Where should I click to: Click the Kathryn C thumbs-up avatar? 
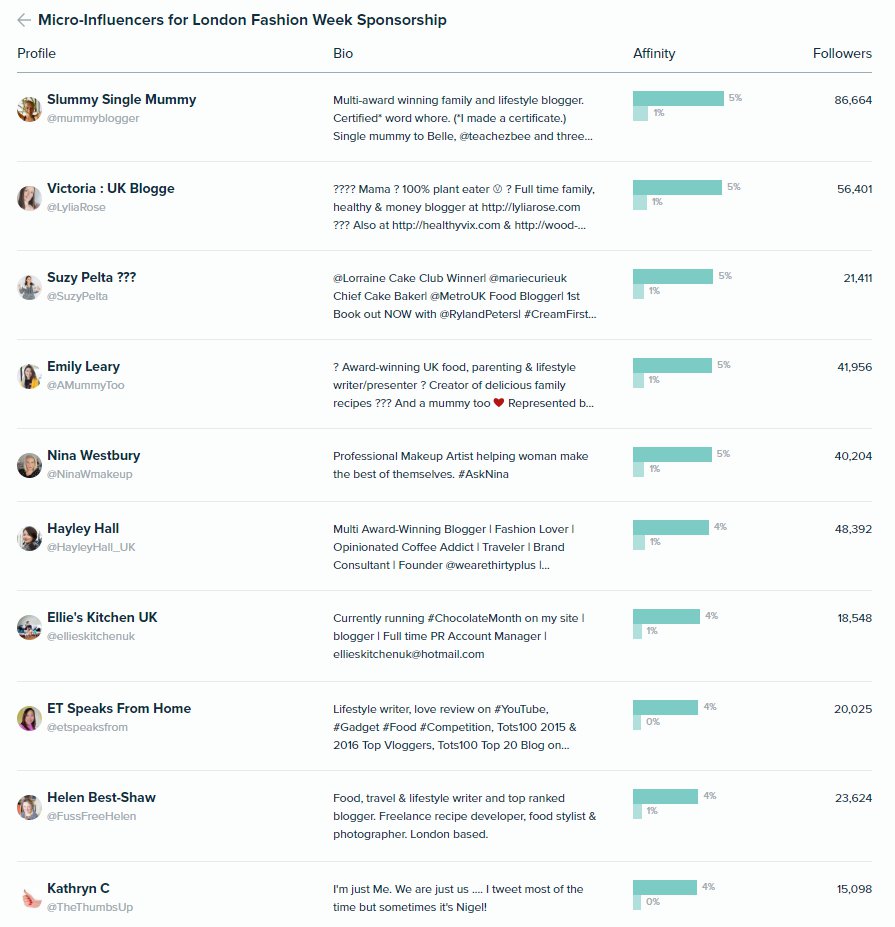29,898
